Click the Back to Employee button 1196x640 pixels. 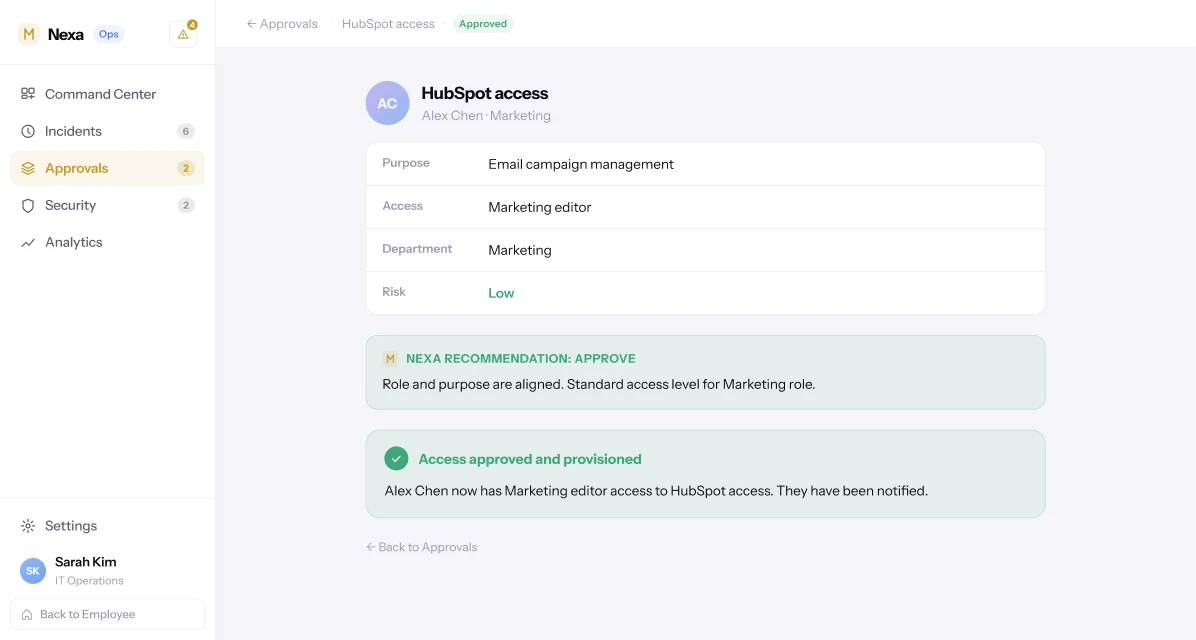click(108, 614)
